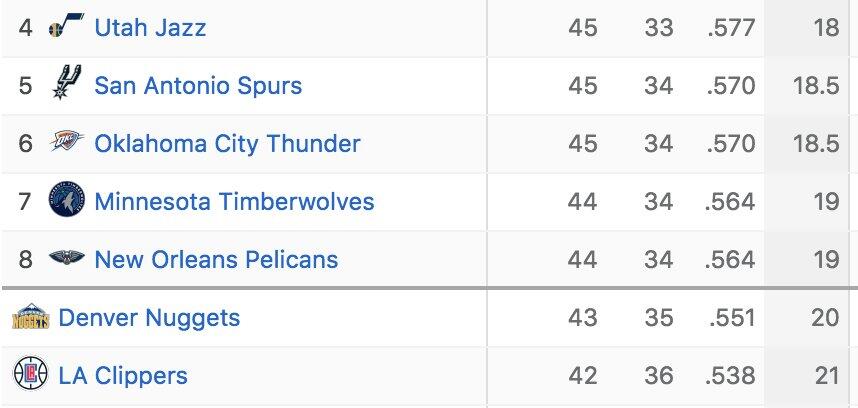Click the LA Clippers logo icon
Viewport: 858px width, 408px height.
point(30,376)
